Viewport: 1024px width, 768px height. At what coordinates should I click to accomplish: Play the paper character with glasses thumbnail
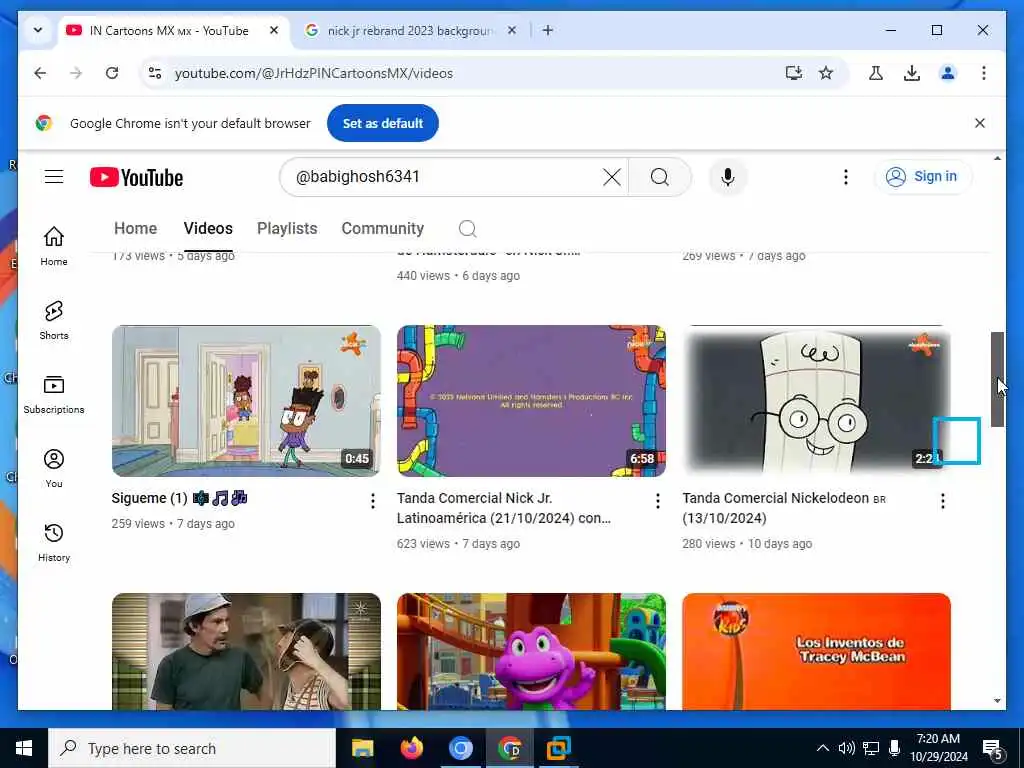[816, 401]
